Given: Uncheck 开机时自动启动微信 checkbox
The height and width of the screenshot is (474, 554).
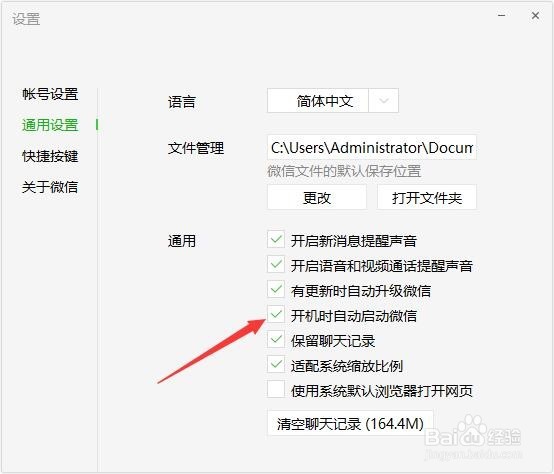Looking at the screenshot, I should pyautogui.click(x=276, y=314).
